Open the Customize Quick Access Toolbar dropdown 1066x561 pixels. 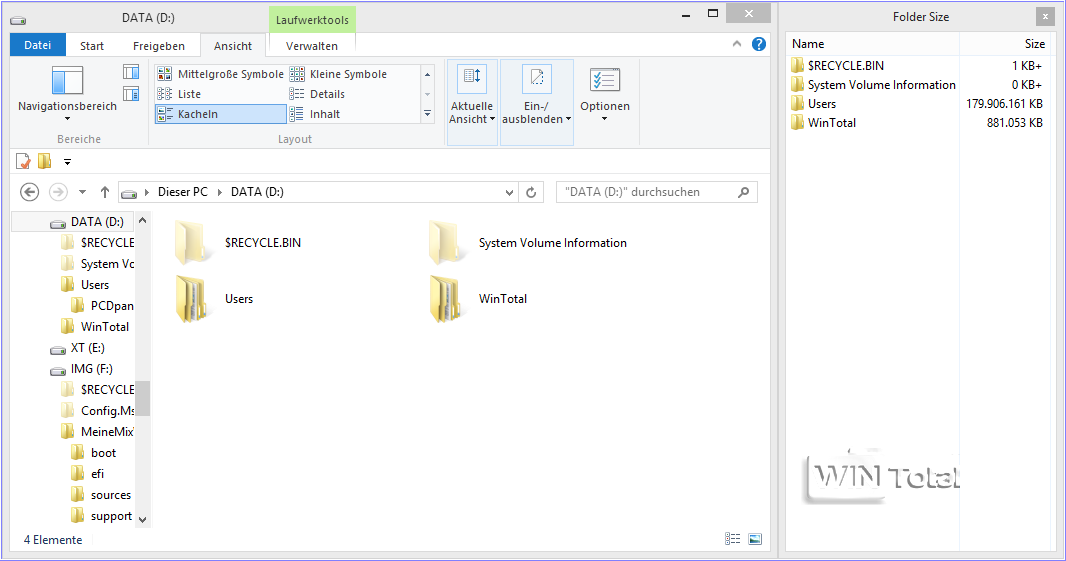[x=67, y=162]
